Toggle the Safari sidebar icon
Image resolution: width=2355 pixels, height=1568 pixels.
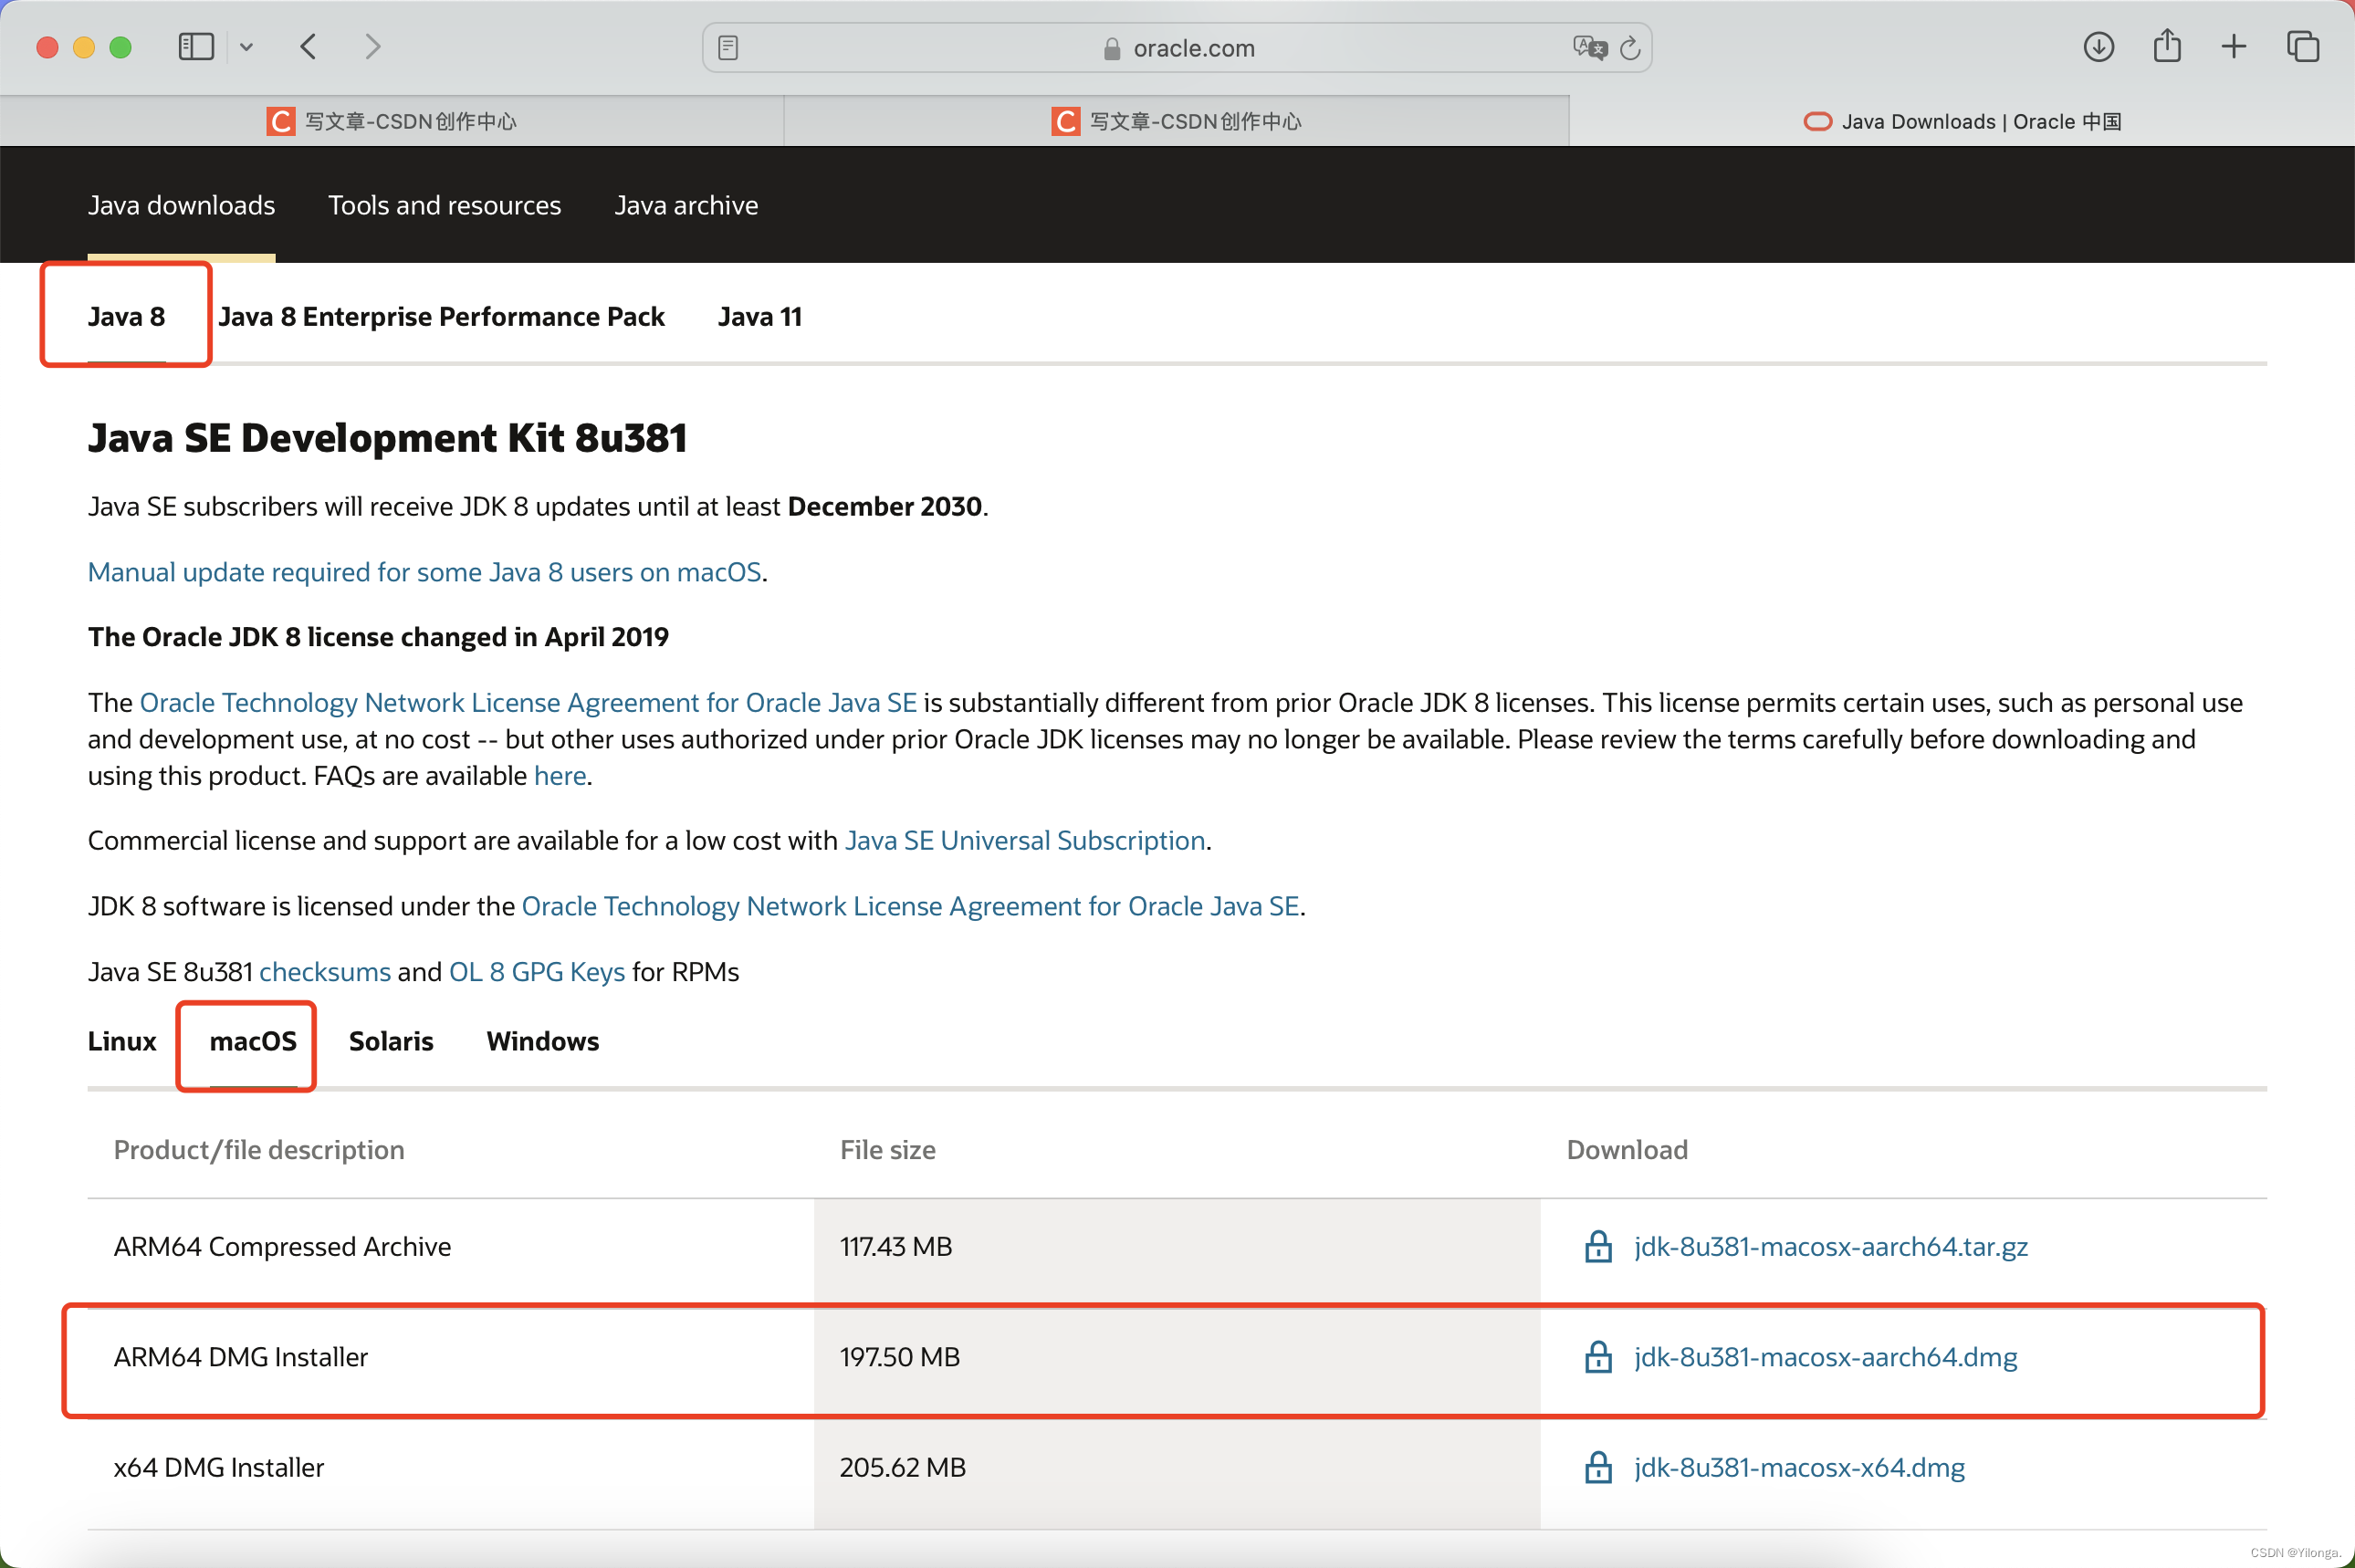tap(196, 47)
